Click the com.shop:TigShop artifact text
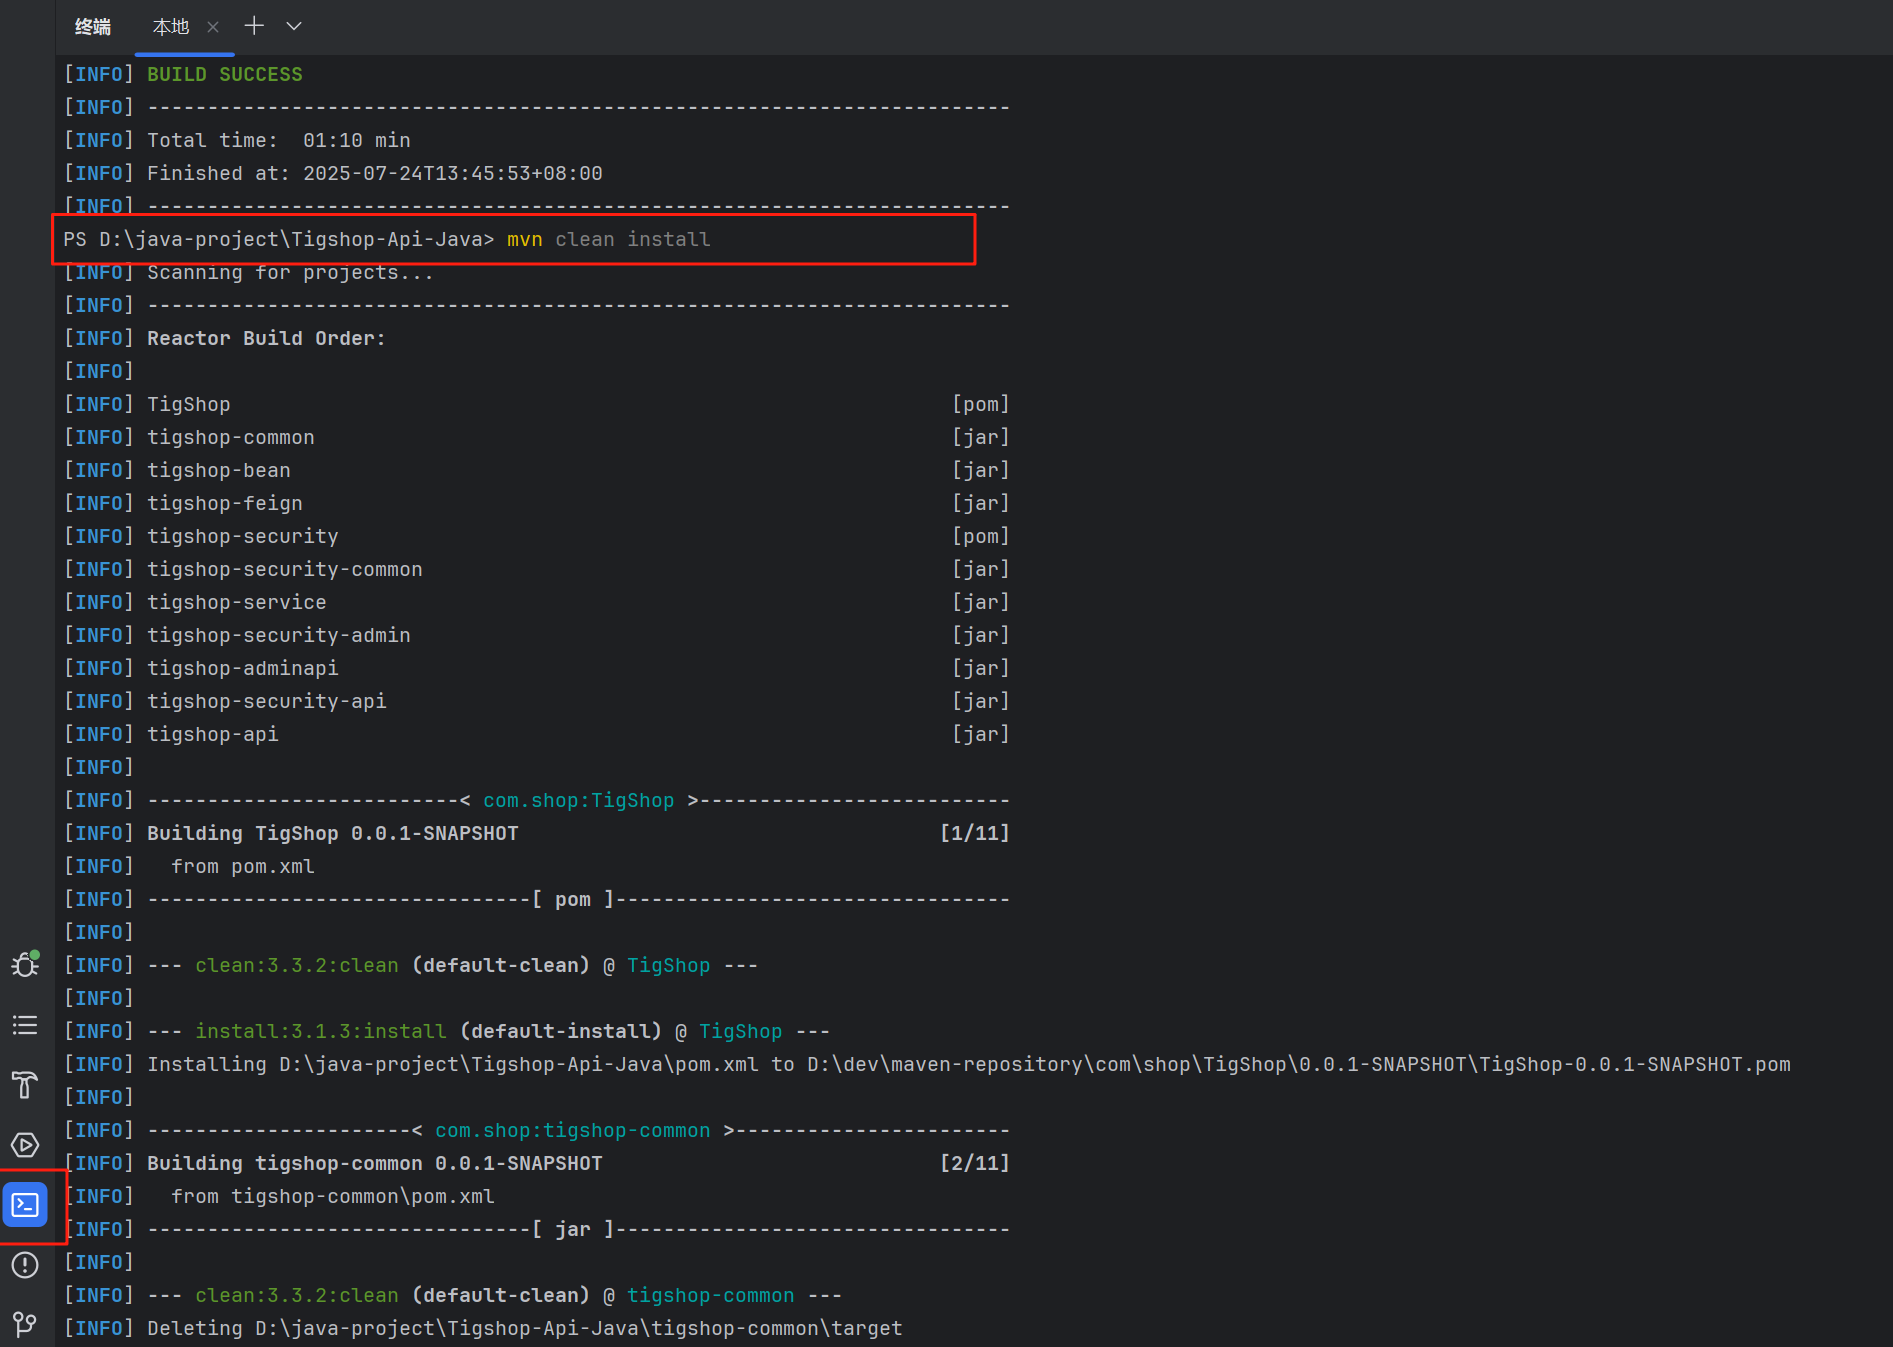 [579, 800]
